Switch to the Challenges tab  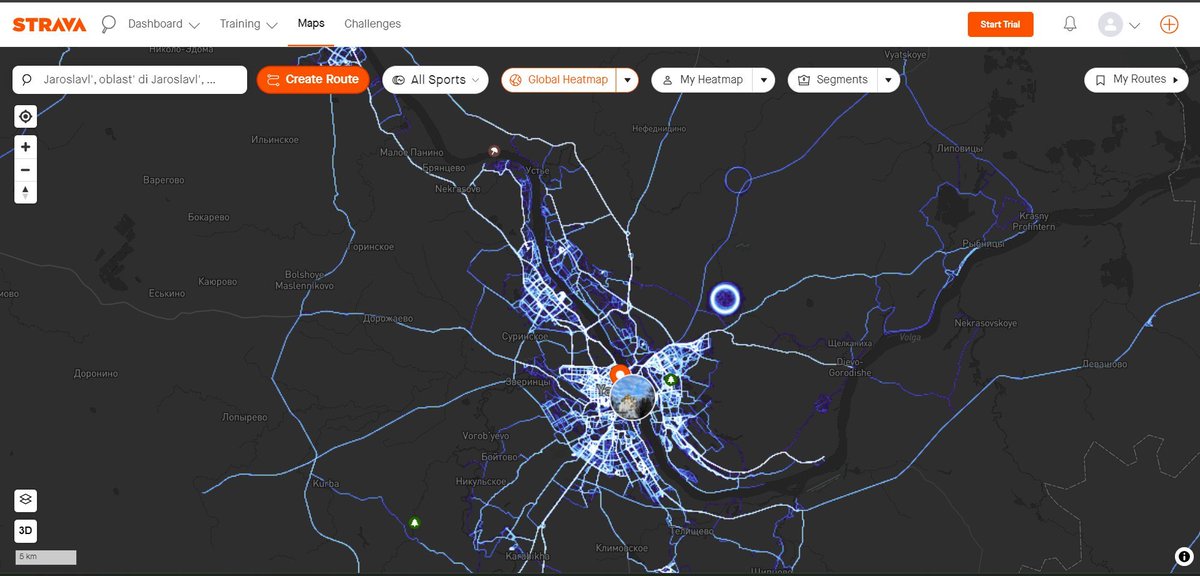point(372,23)
